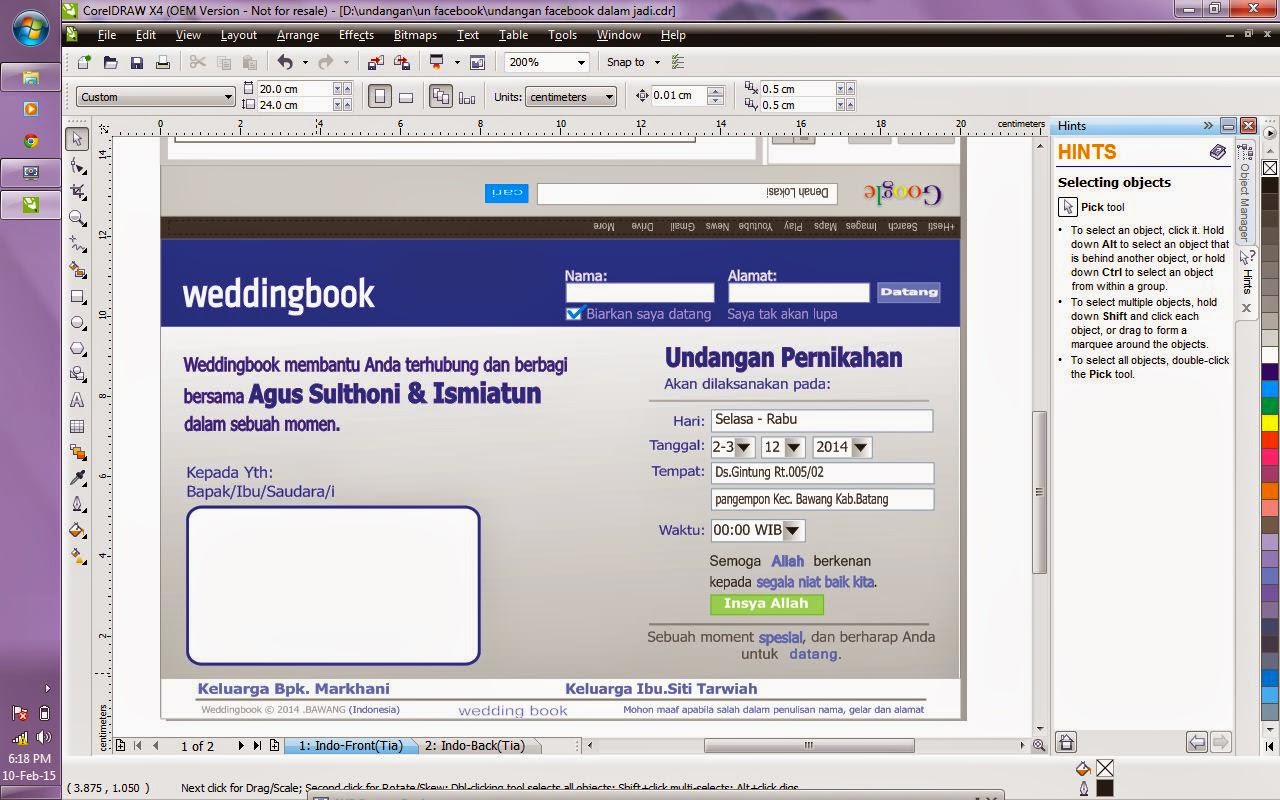The width and height of the screenshot is (1280, 800).
Task: Pick the red color swatch
Action: pyautogui.click(x=1270, y=439)
